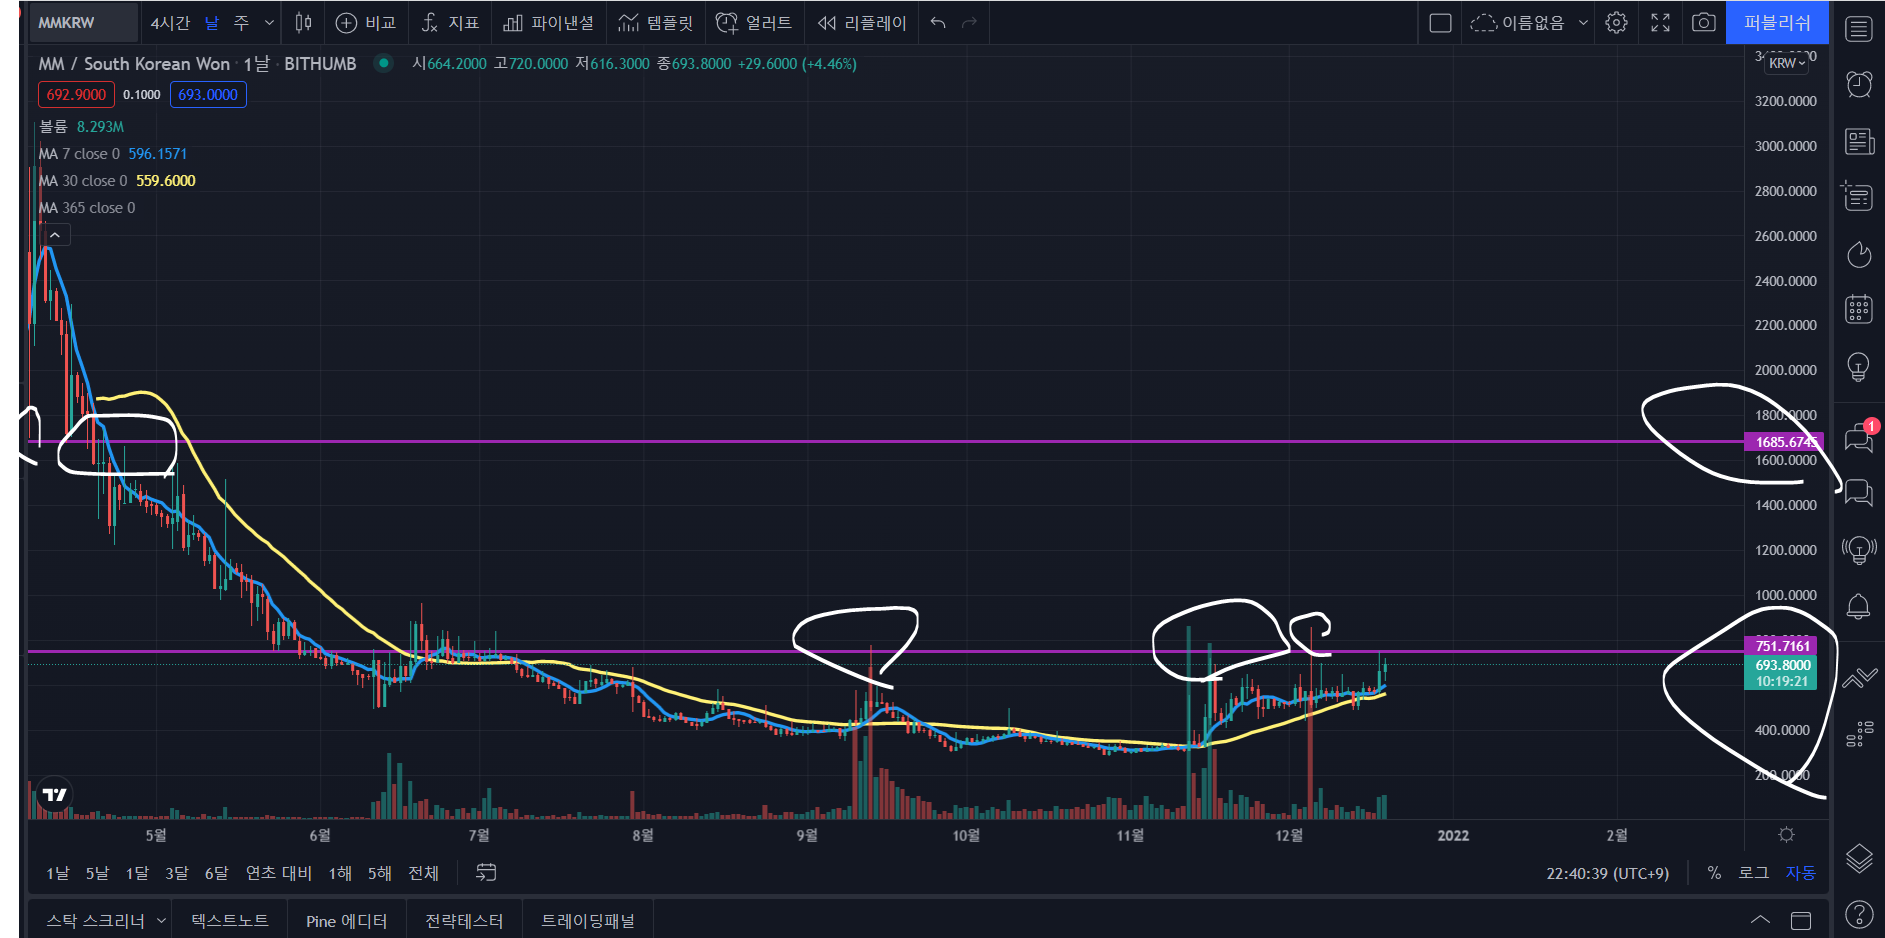Select the MA 365 close indicator legend

pos(87,207)
